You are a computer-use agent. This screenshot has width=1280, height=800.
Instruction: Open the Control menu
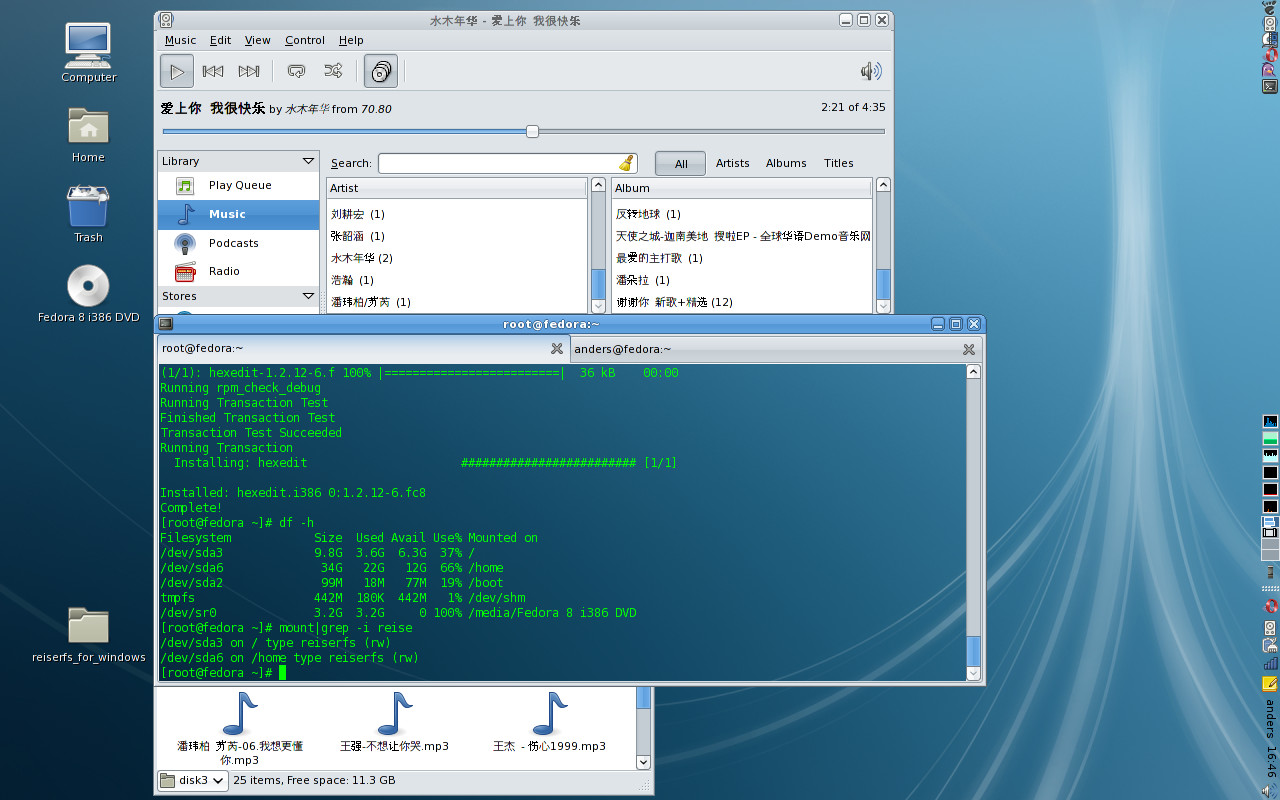[x=305, y=40]
